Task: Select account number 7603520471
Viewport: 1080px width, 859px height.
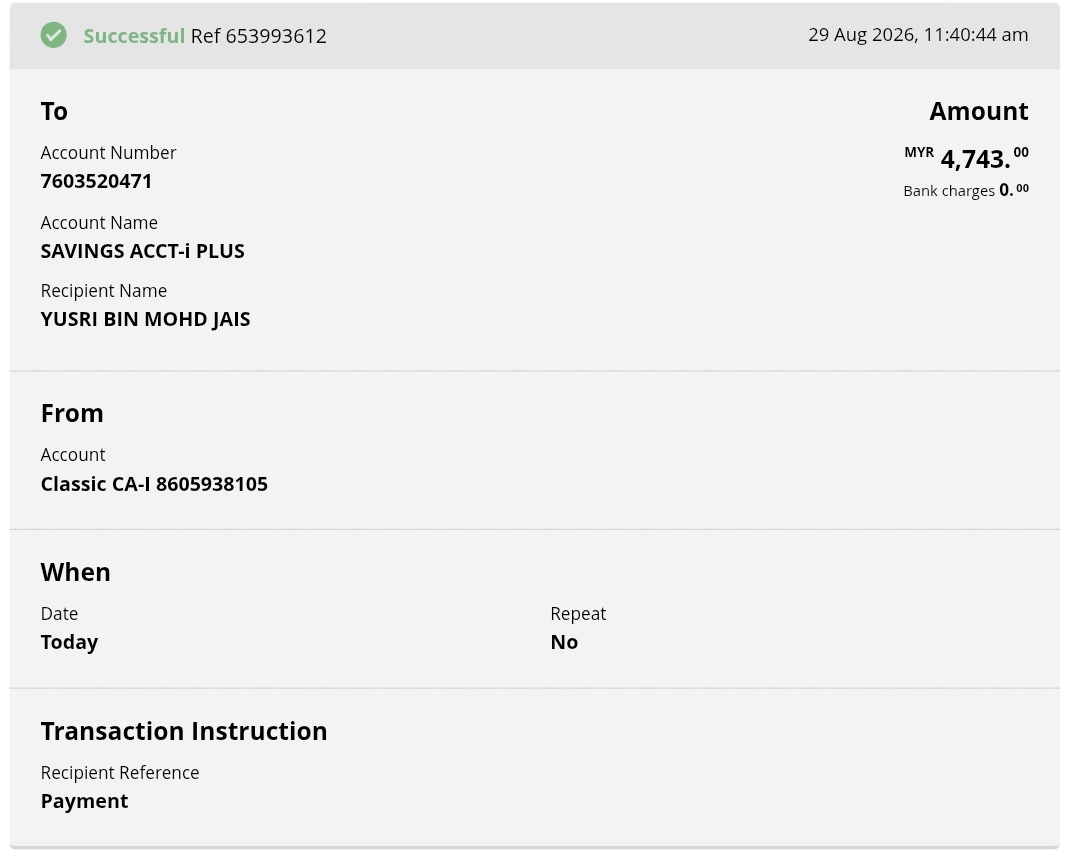Action: (x=96, y=181)
